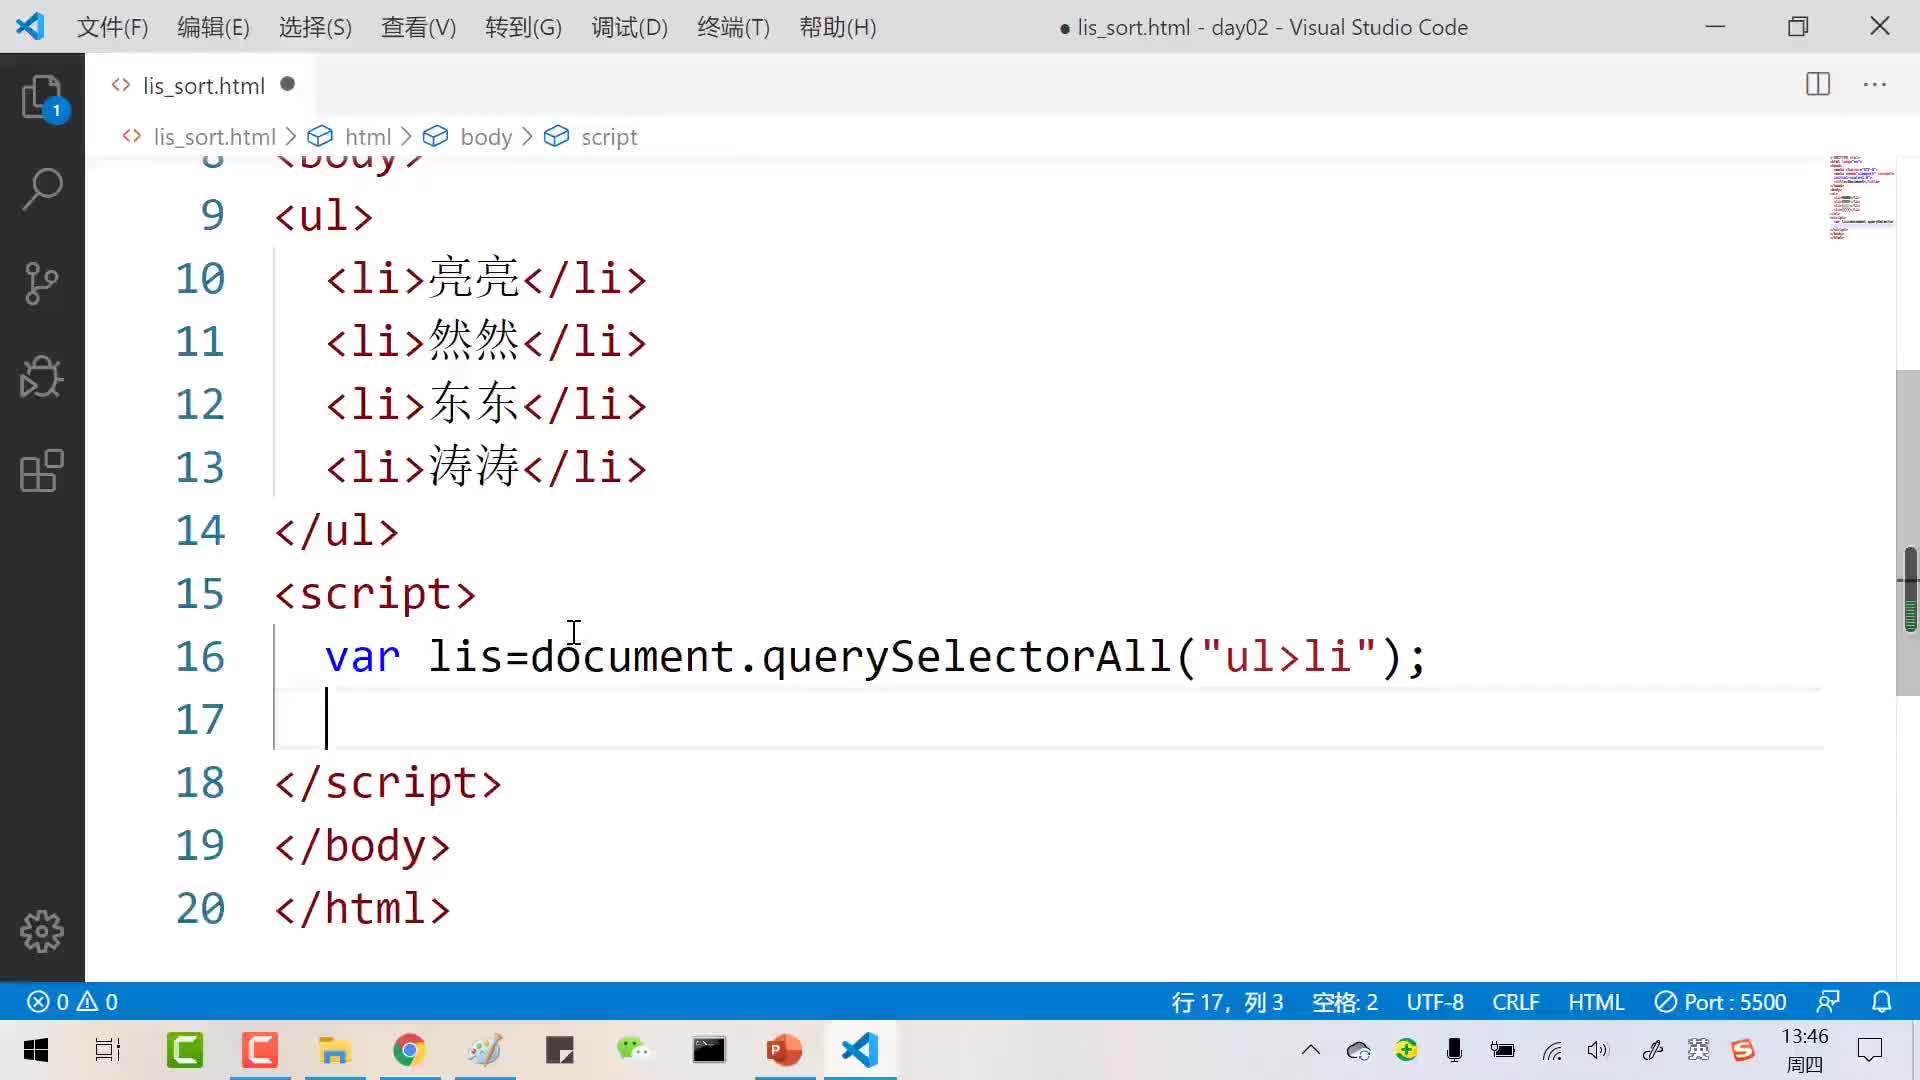
Task: Open the red Camtasia recorder taskbar icon
Action: [260, 1050]
